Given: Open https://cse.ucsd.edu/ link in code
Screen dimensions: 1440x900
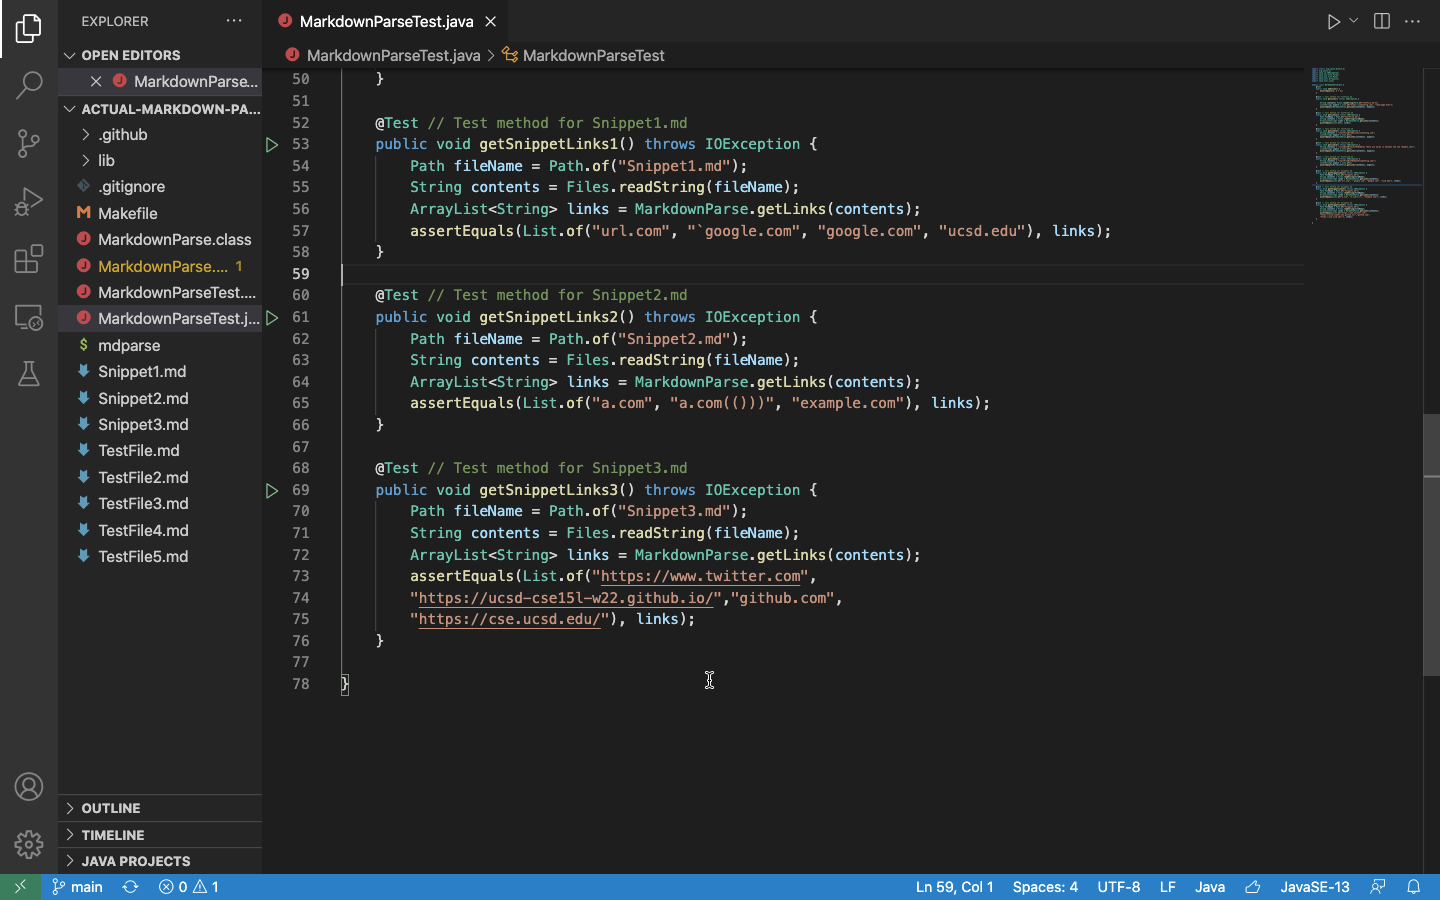Looking at the screenshot, I should point(510,619).
